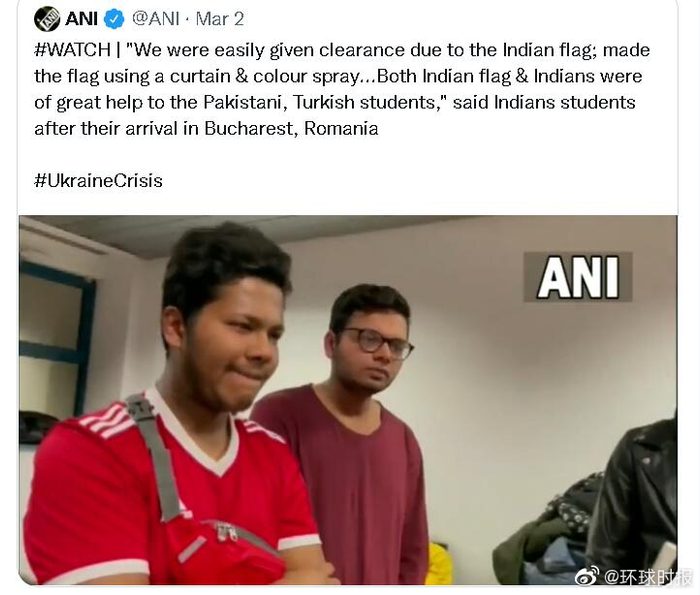Viewport: 700px width, 595px height.
Task: Open the #UkraineCrisis hashtag
Action: pyautogui.click(x=98, y=181)
